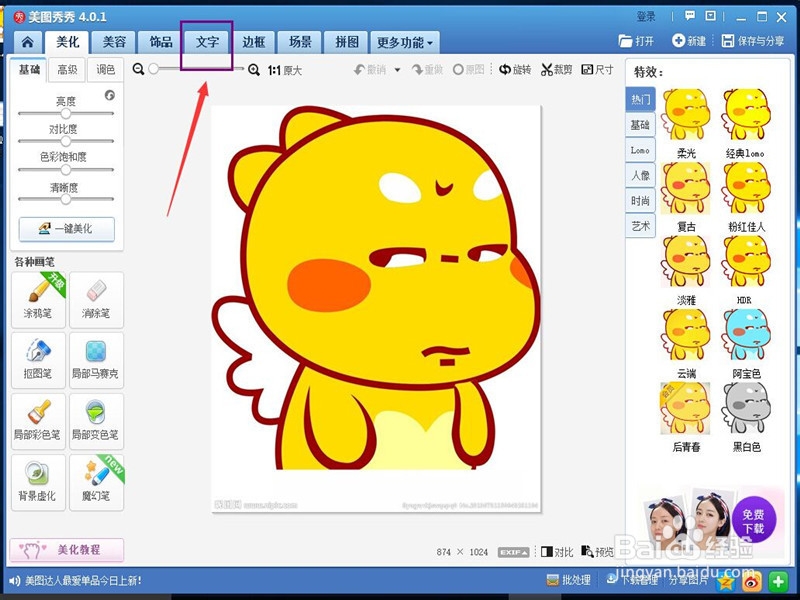
Task: Open the 美化教程 tutorial button
Action: click(67, 550)
